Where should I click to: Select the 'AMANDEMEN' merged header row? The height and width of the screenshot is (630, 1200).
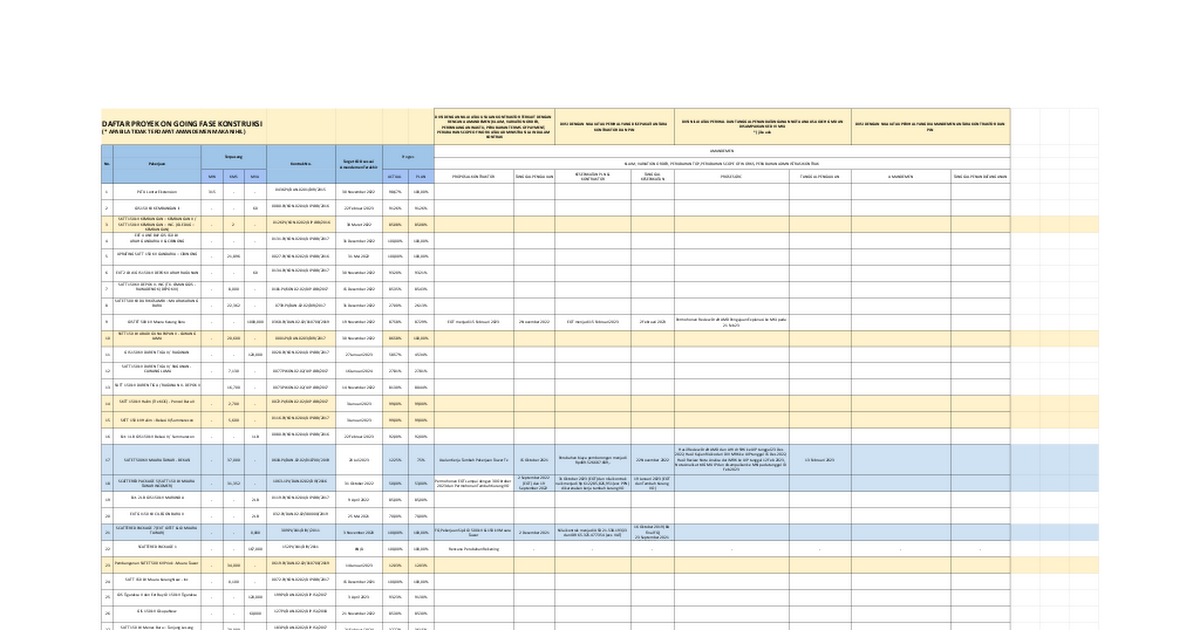click(722, 150)
